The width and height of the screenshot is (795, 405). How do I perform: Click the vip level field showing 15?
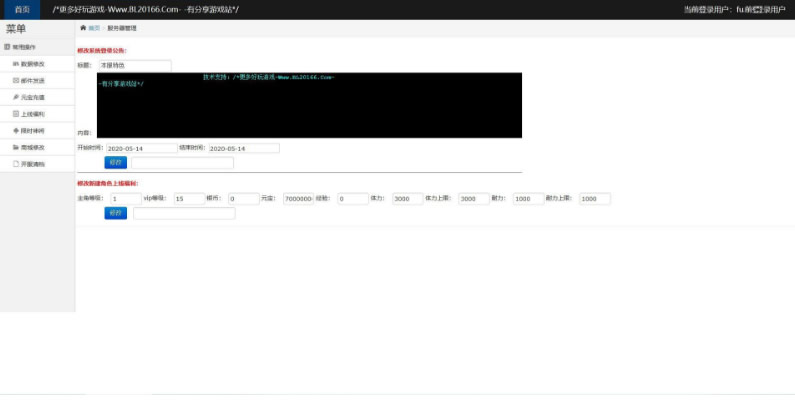[190, 199]
